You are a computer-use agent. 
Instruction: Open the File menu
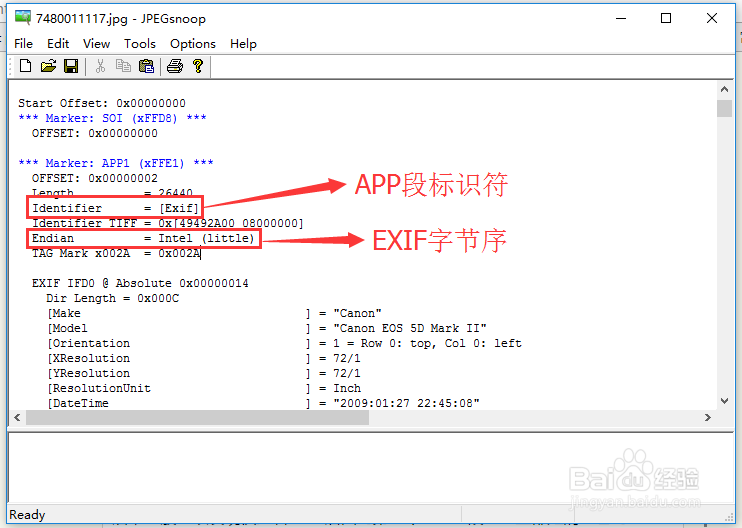tap(23, 44)
